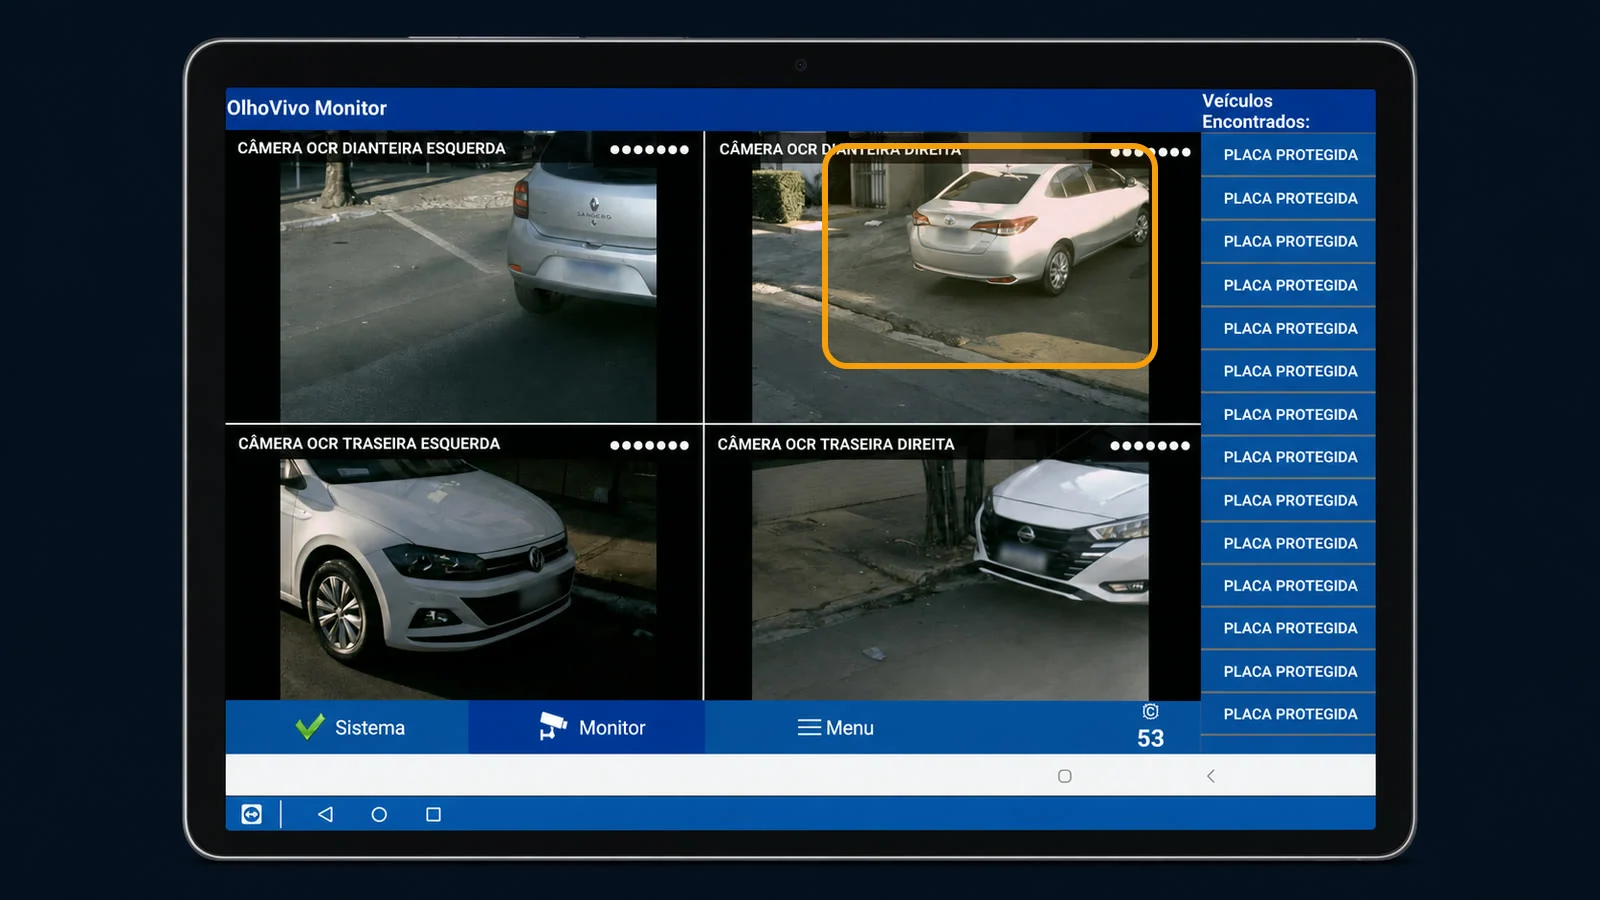This screenshot has height=900, width=1600.
Task: Open the Câmera OCR Dianteira Direita video feed
Action: click(x=953, y=277)
